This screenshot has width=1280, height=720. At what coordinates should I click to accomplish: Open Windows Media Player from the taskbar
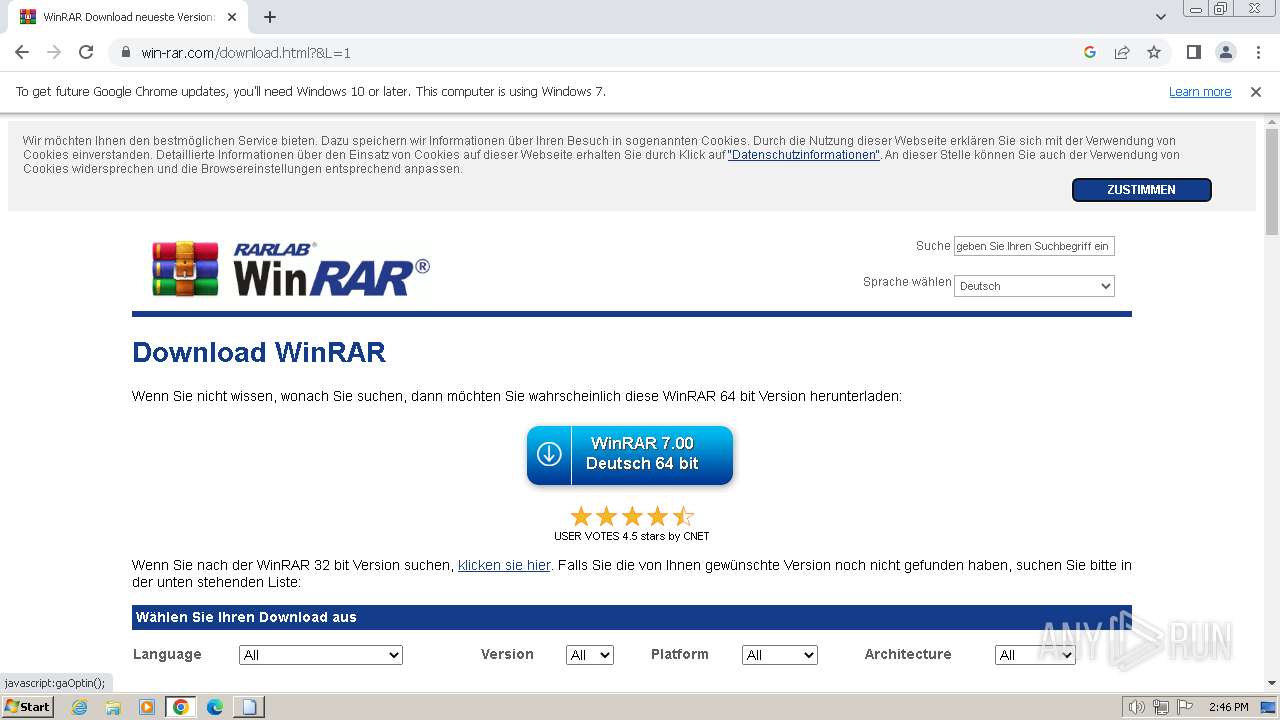pos(147,707)
